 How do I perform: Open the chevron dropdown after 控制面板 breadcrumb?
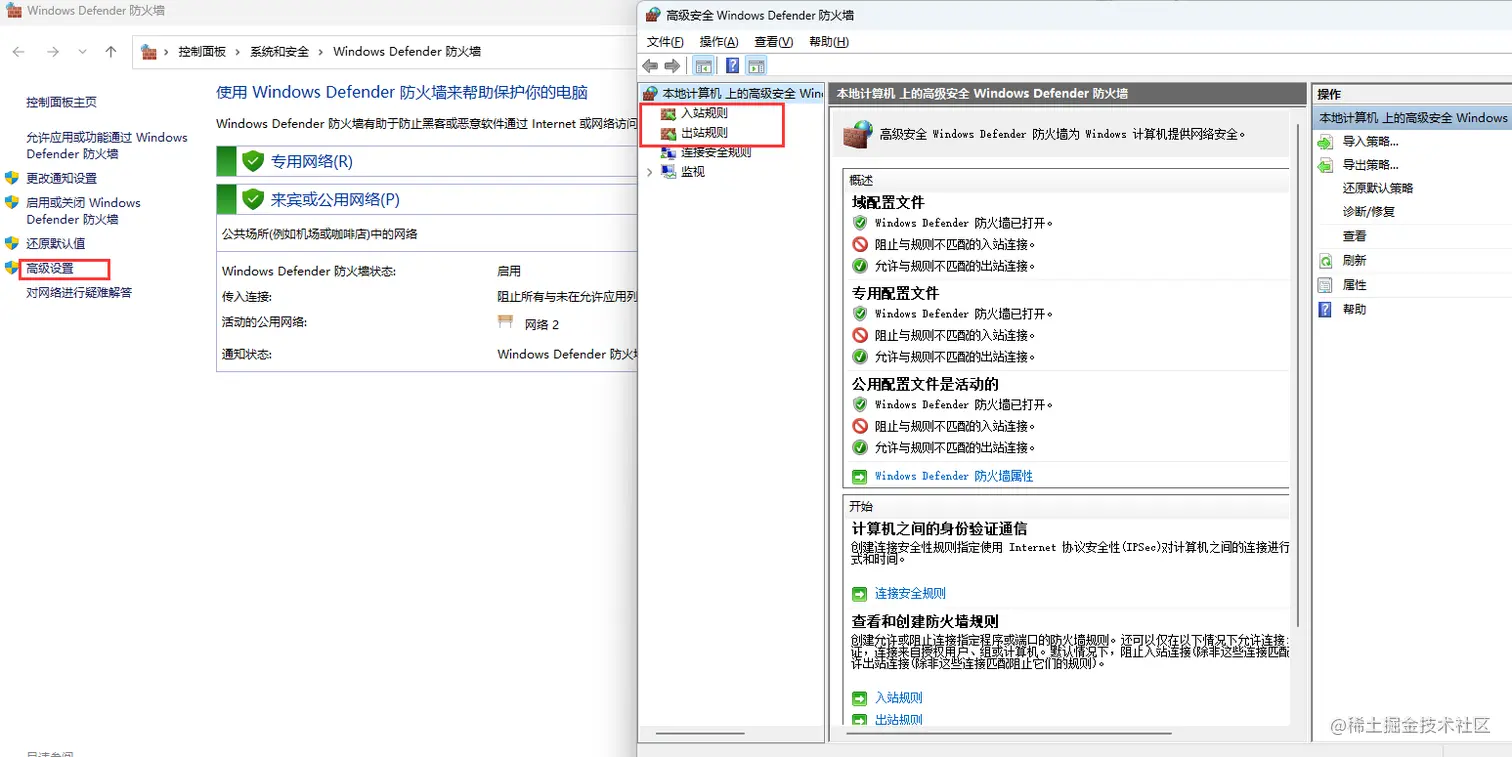pos(238,51)
